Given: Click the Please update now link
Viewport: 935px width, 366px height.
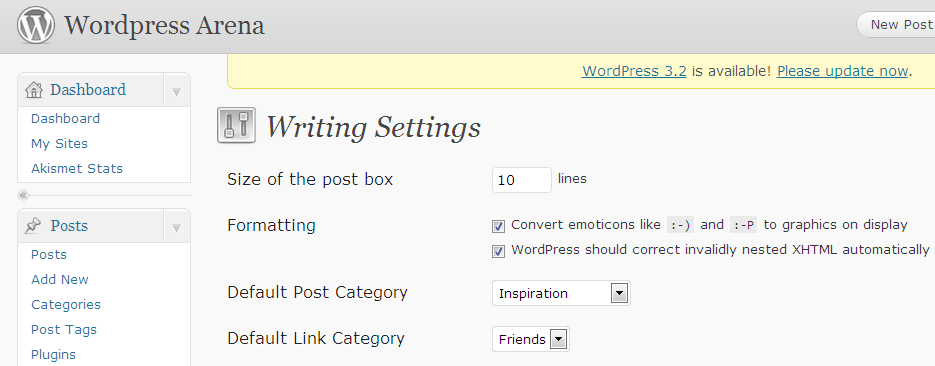Looking at the screenshot, I should coord(842,71).
